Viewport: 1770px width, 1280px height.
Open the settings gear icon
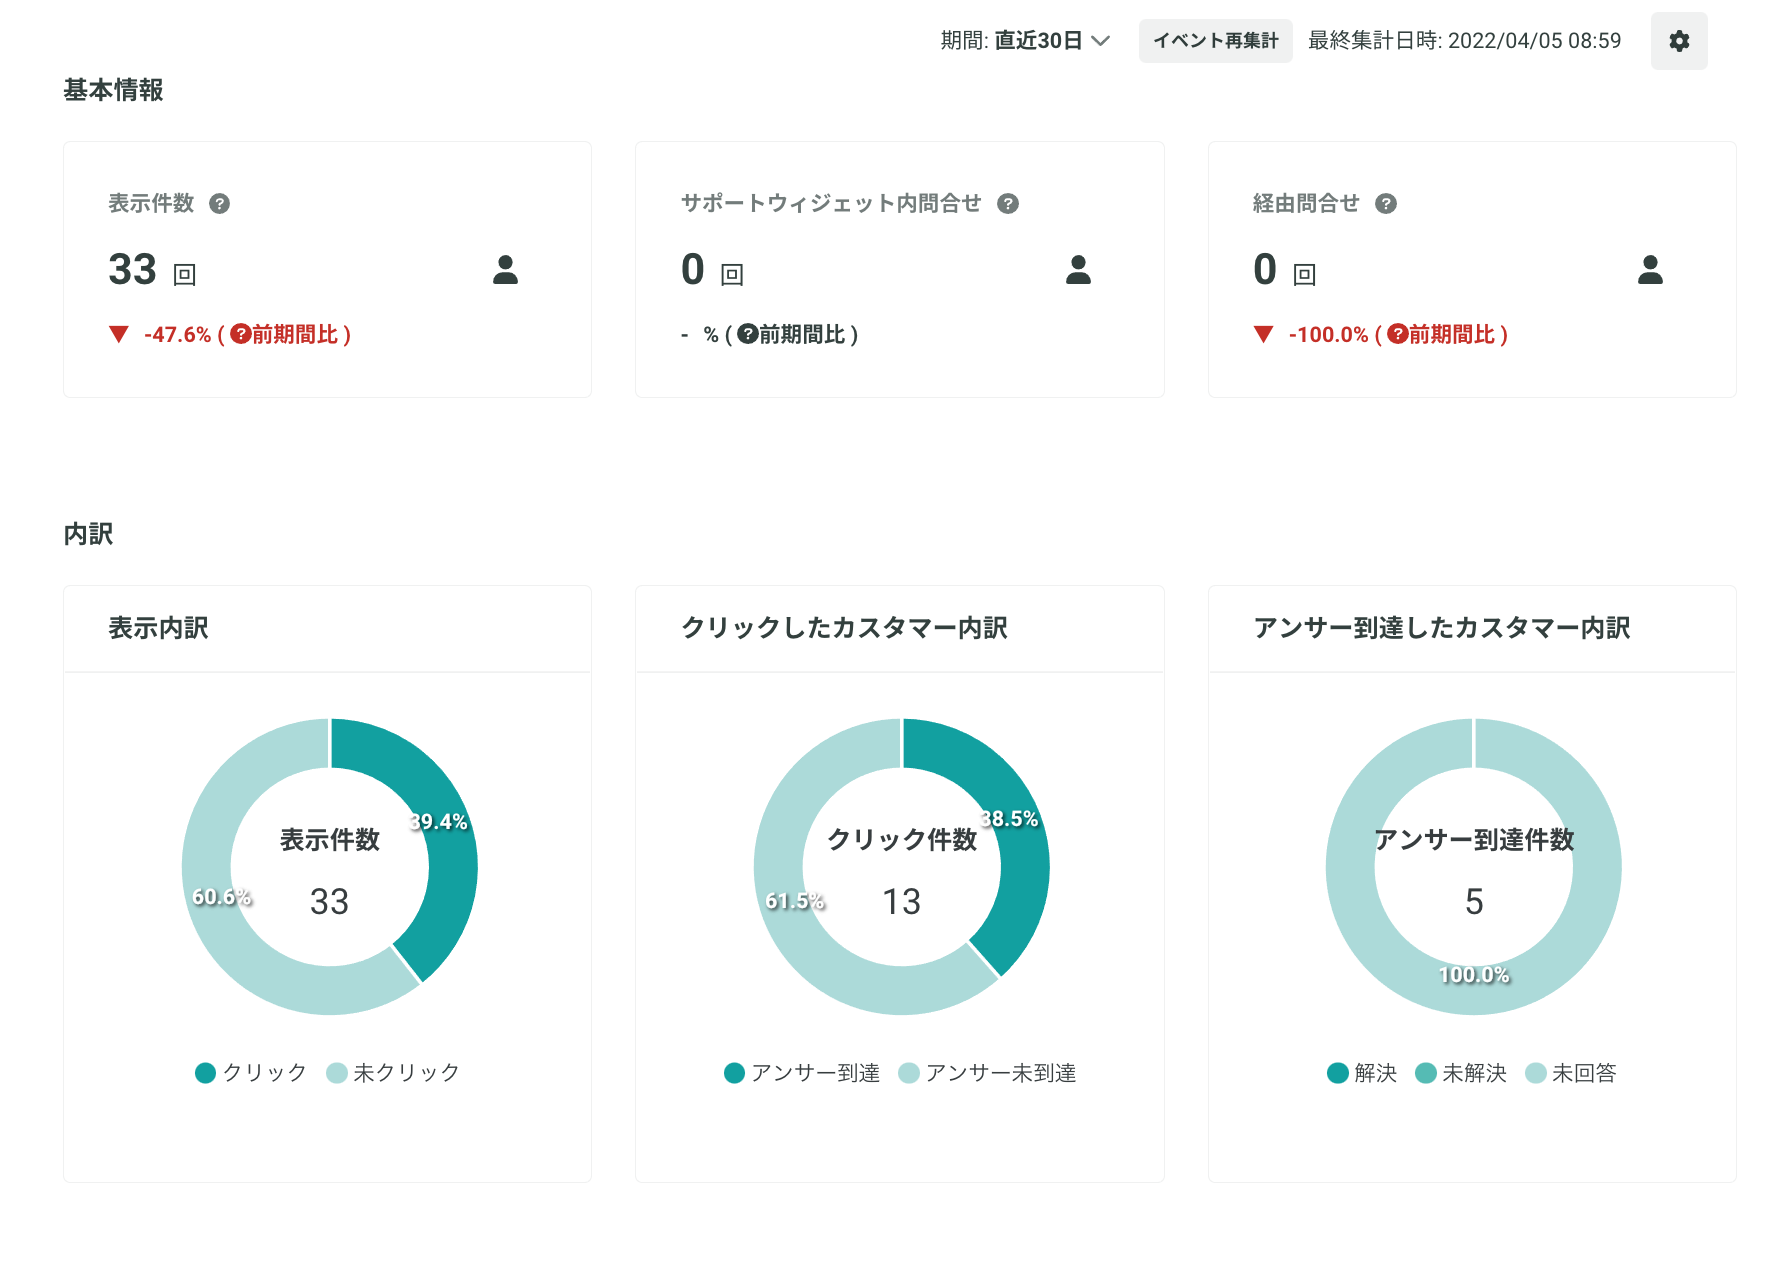(x=1679, y=41)
